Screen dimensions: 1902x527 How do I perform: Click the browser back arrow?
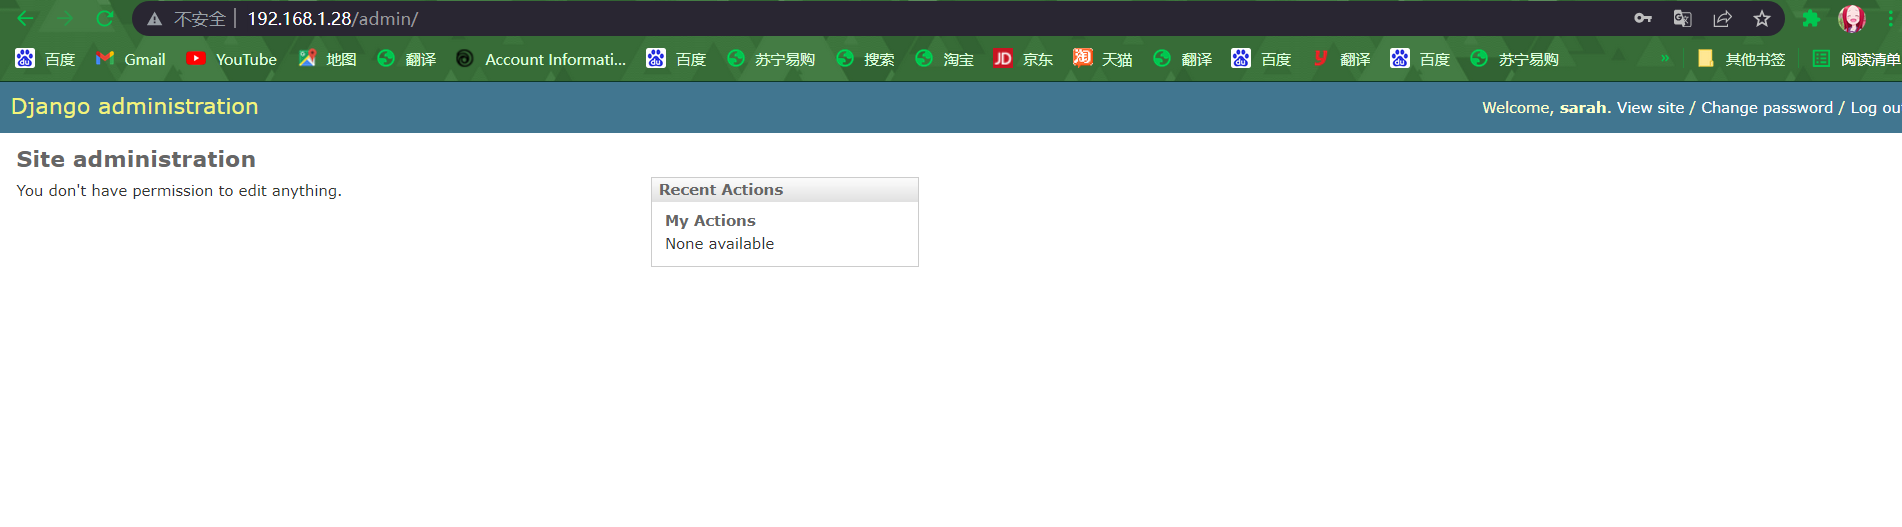pos(25,18)
